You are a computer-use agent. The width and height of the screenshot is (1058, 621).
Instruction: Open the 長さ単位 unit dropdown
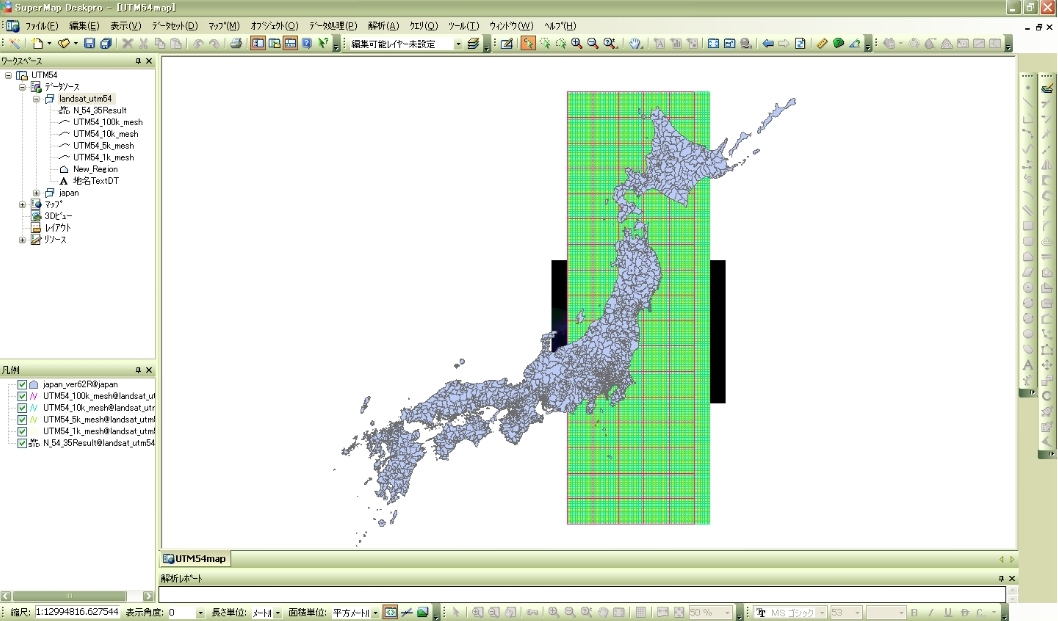click(x=278, y=611)
